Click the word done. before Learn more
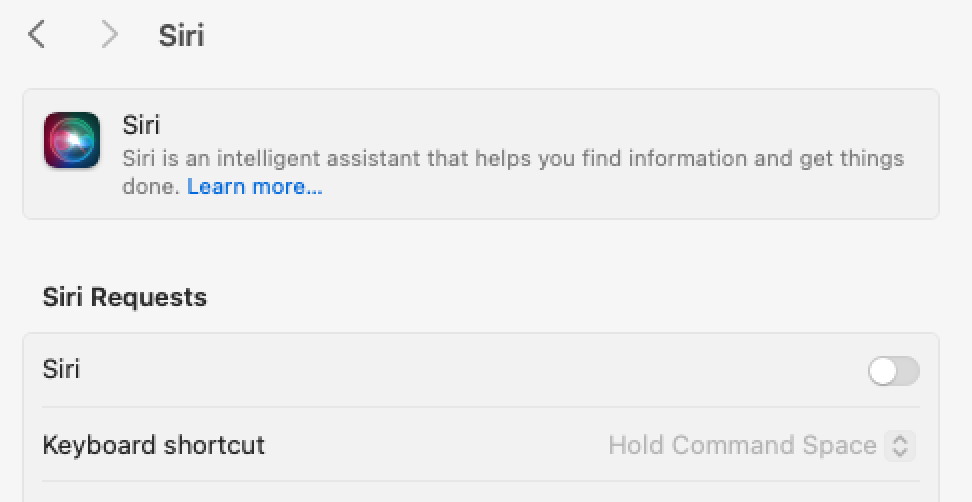Screen dimensions: 972x502 click(x=151, y=187)
